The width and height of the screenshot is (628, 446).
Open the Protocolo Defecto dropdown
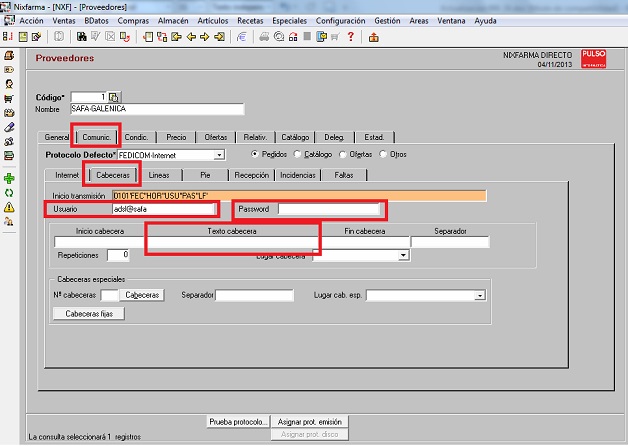219,155
